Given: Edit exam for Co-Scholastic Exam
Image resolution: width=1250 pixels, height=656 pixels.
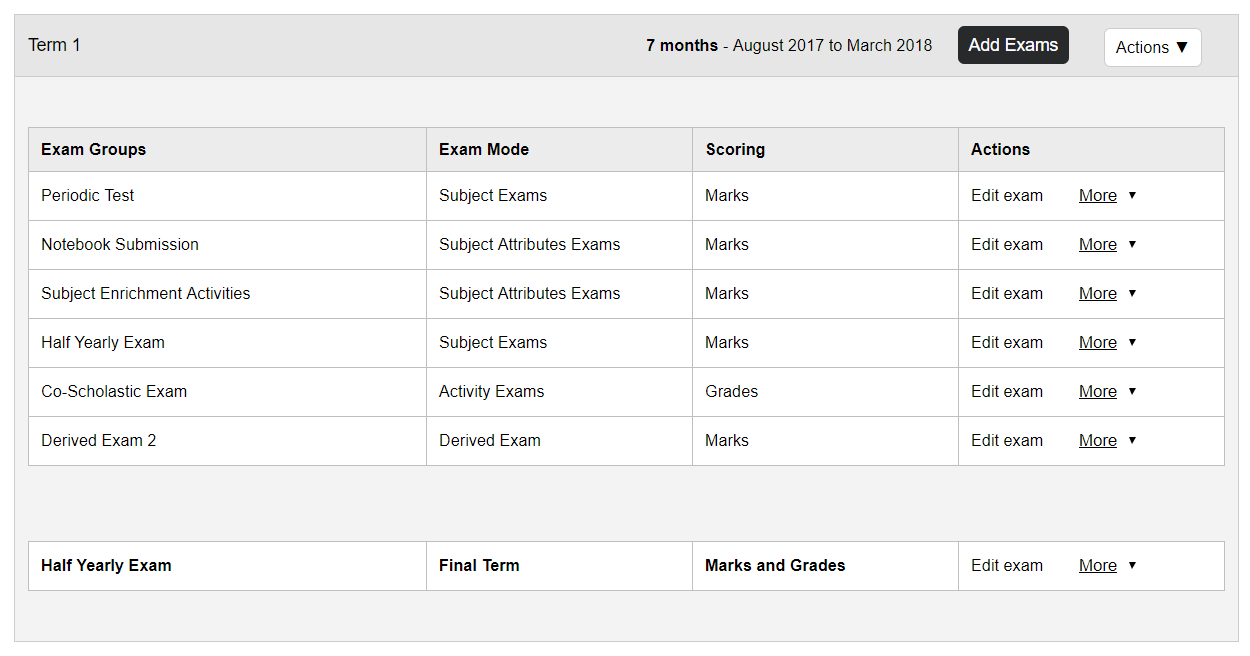Looking at the screenshot, I should pyautogui.click(x=1007, y=392).
